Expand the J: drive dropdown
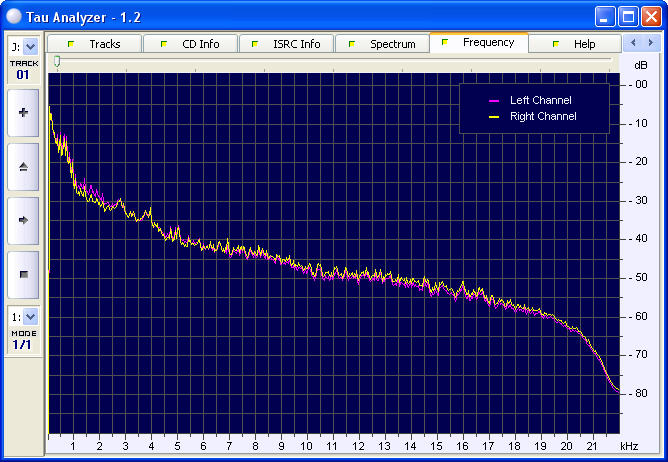Image resolution: width=668 pixels, height=462 pixels. [x=30, y=47]
